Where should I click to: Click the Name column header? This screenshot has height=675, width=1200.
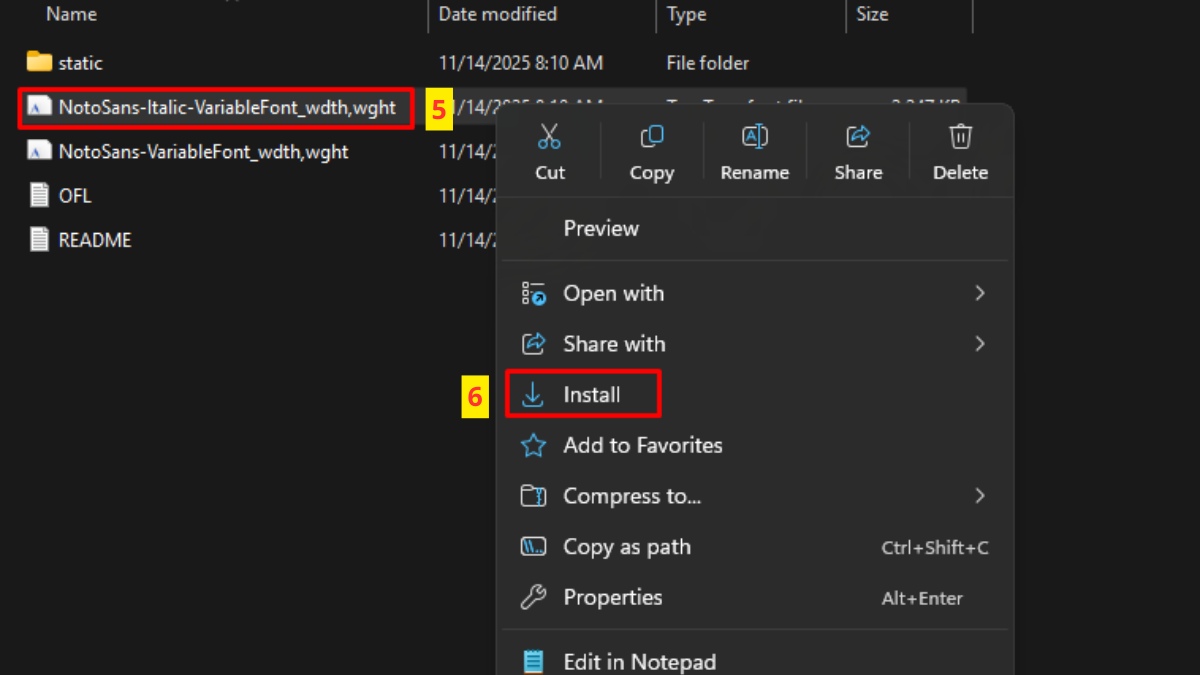pos(71,14)
